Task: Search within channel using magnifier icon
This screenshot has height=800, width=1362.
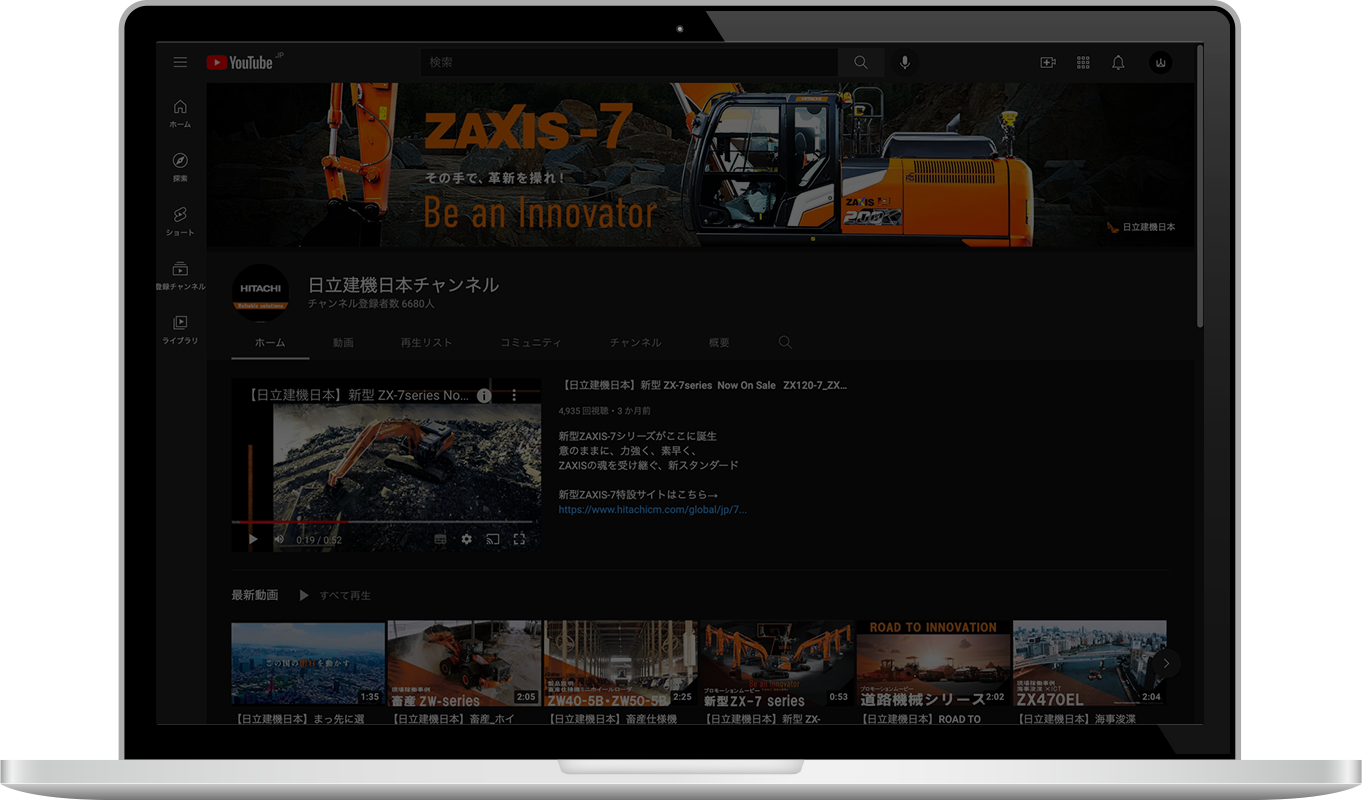Action: point(785,342)
